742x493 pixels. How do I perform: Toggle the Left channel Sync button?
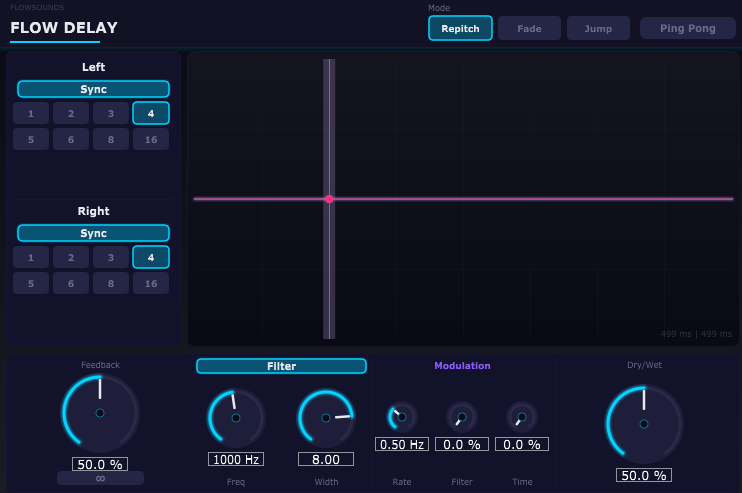[x=94, y=89]
